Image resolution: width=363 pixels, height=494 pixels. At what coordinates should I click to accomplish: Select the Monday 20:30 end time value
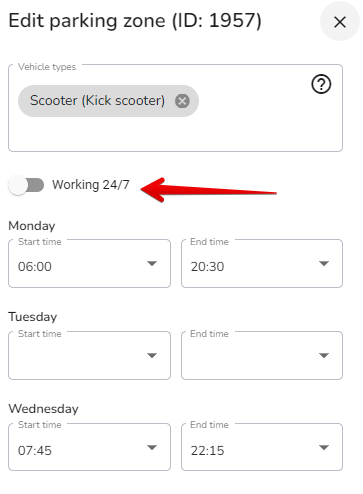pos(207,267)
